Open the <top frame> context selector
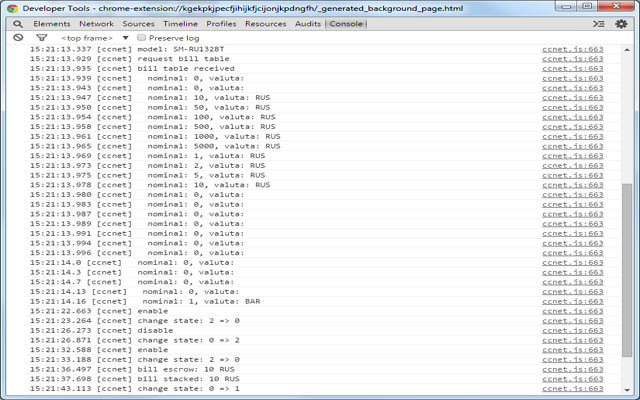The image size is (640, 400). point(87,38)
